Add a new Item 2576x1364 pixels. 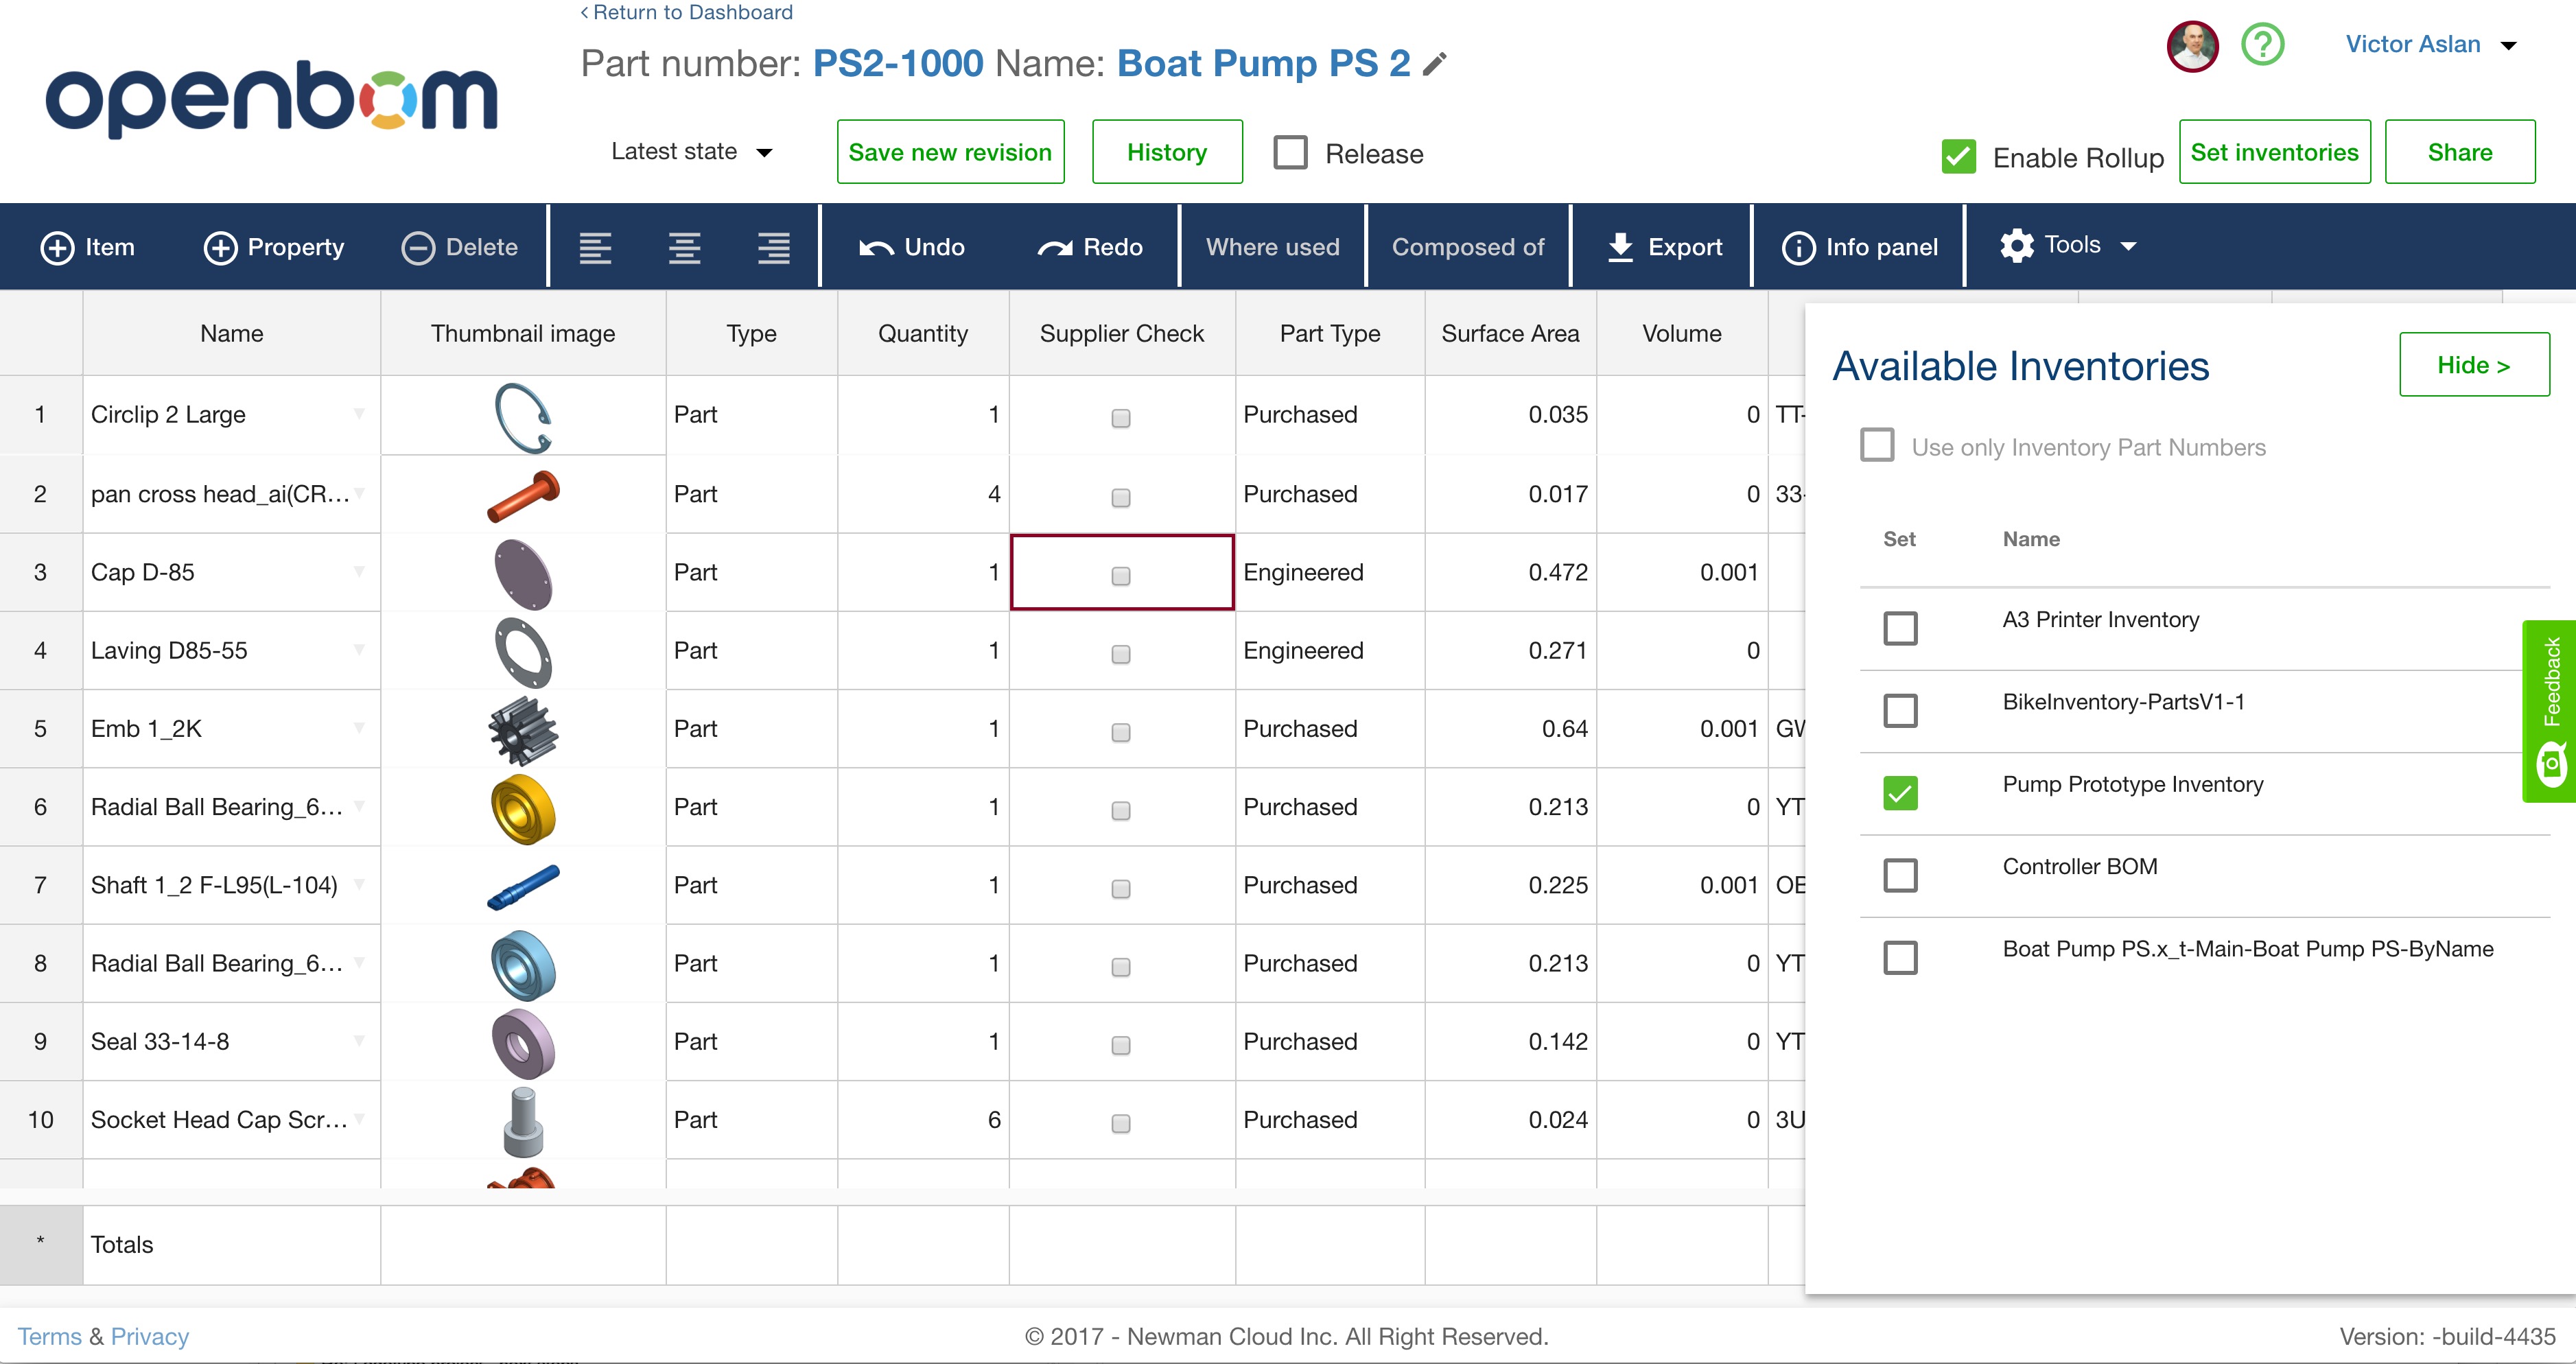pos(87,247)
